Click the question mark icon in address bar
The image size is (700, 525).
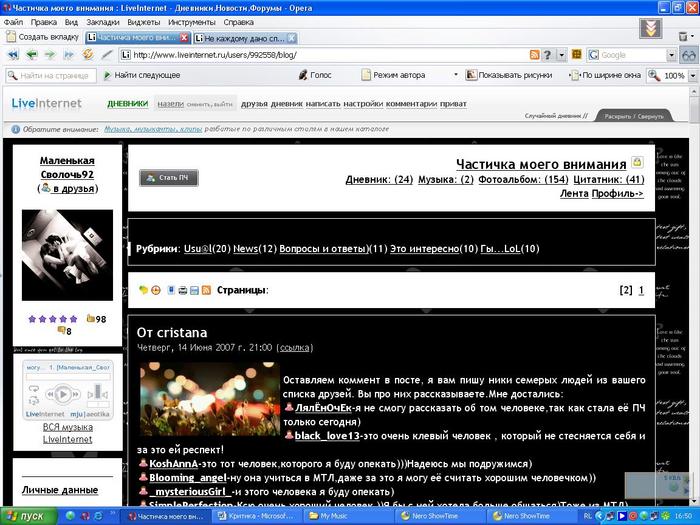pyautogui.click(x=547, y=55)
